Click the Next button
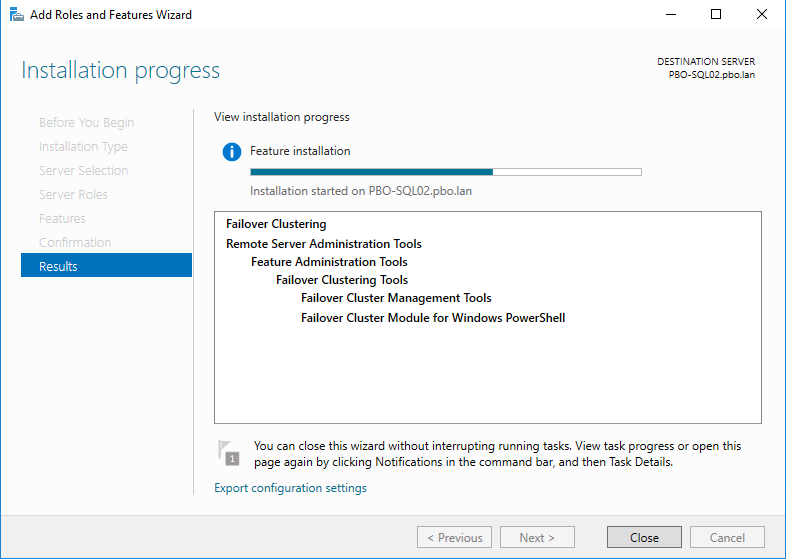This screenshot has width=786, height=559. point(537,537)
